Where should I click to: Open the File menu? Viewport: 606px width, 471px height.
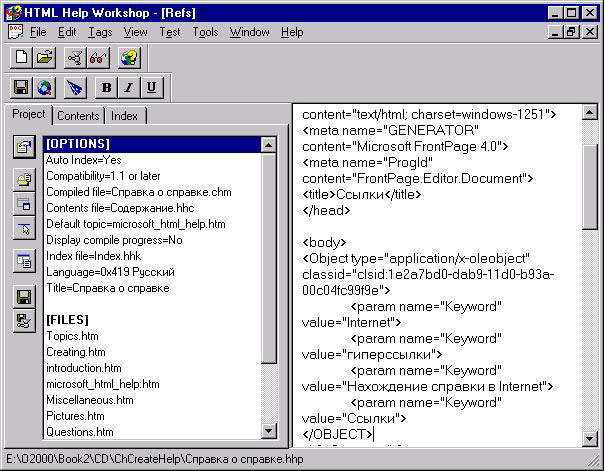[x=38, y=32]
